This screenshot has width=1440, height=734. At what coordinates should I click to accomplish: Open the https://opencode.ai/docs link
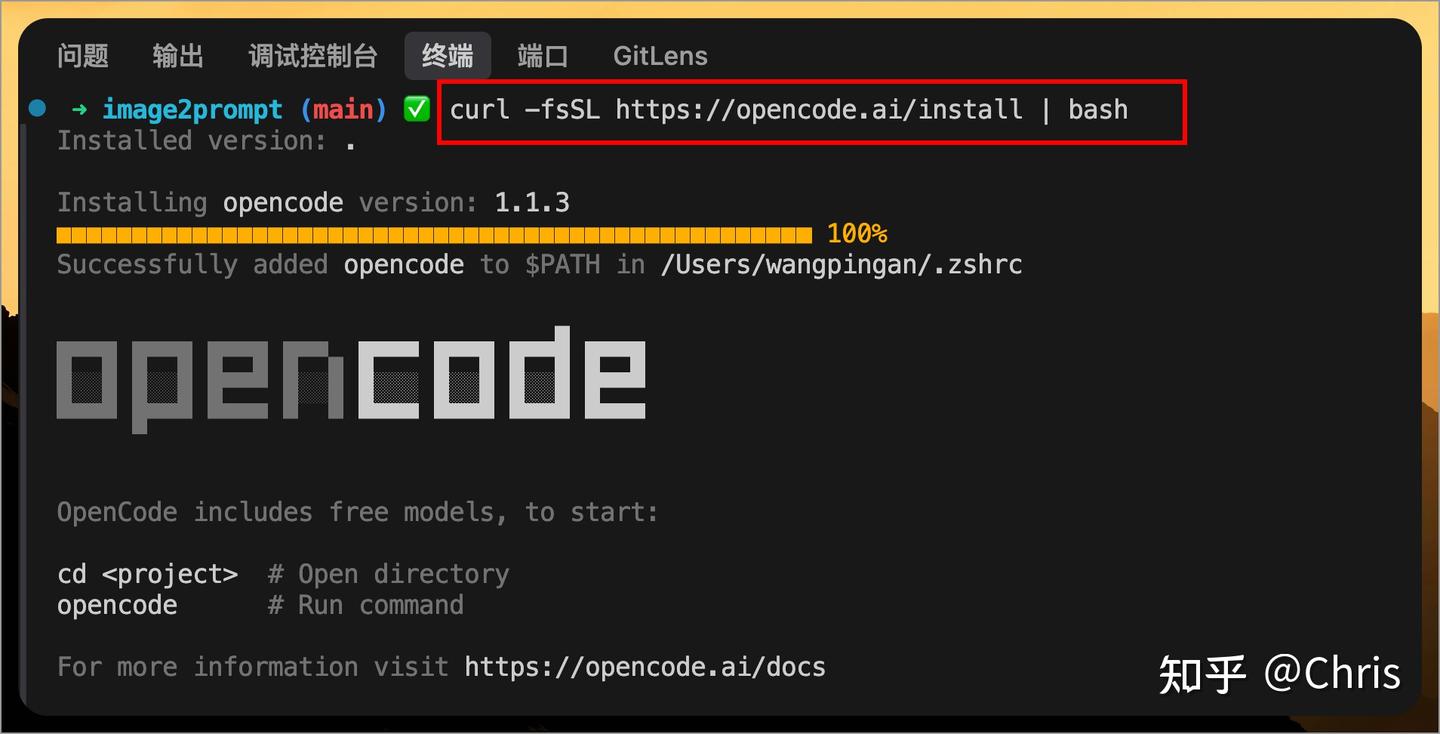click(x=645, y=667)
